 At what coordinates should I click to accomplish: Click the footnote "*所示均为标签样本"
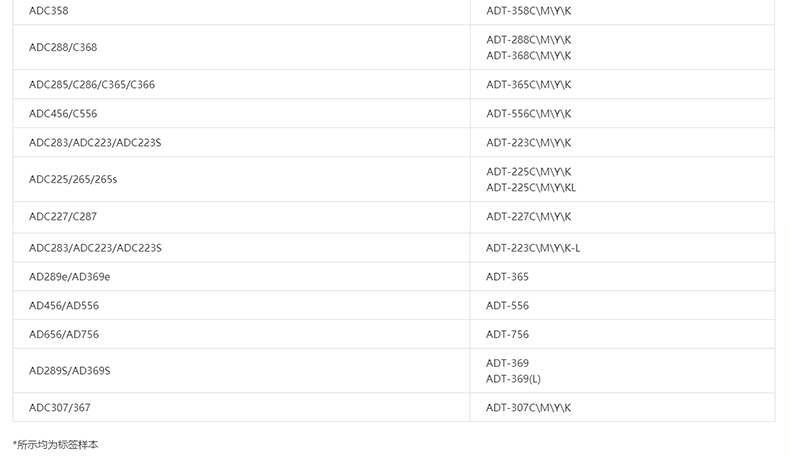(x=56, y=445)
